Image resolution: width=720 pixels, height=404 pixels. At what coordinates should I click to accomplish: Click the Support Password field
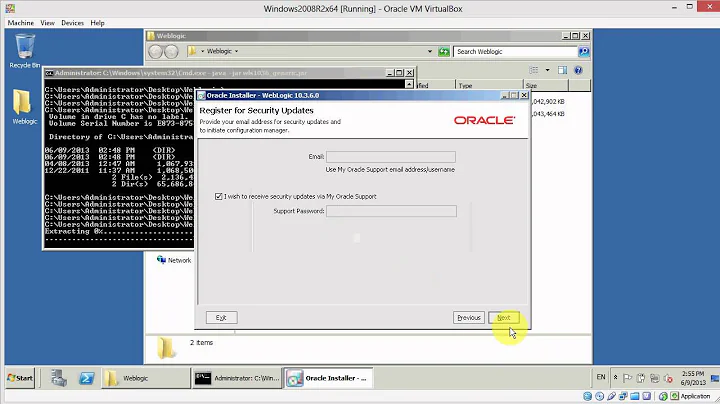391,211
